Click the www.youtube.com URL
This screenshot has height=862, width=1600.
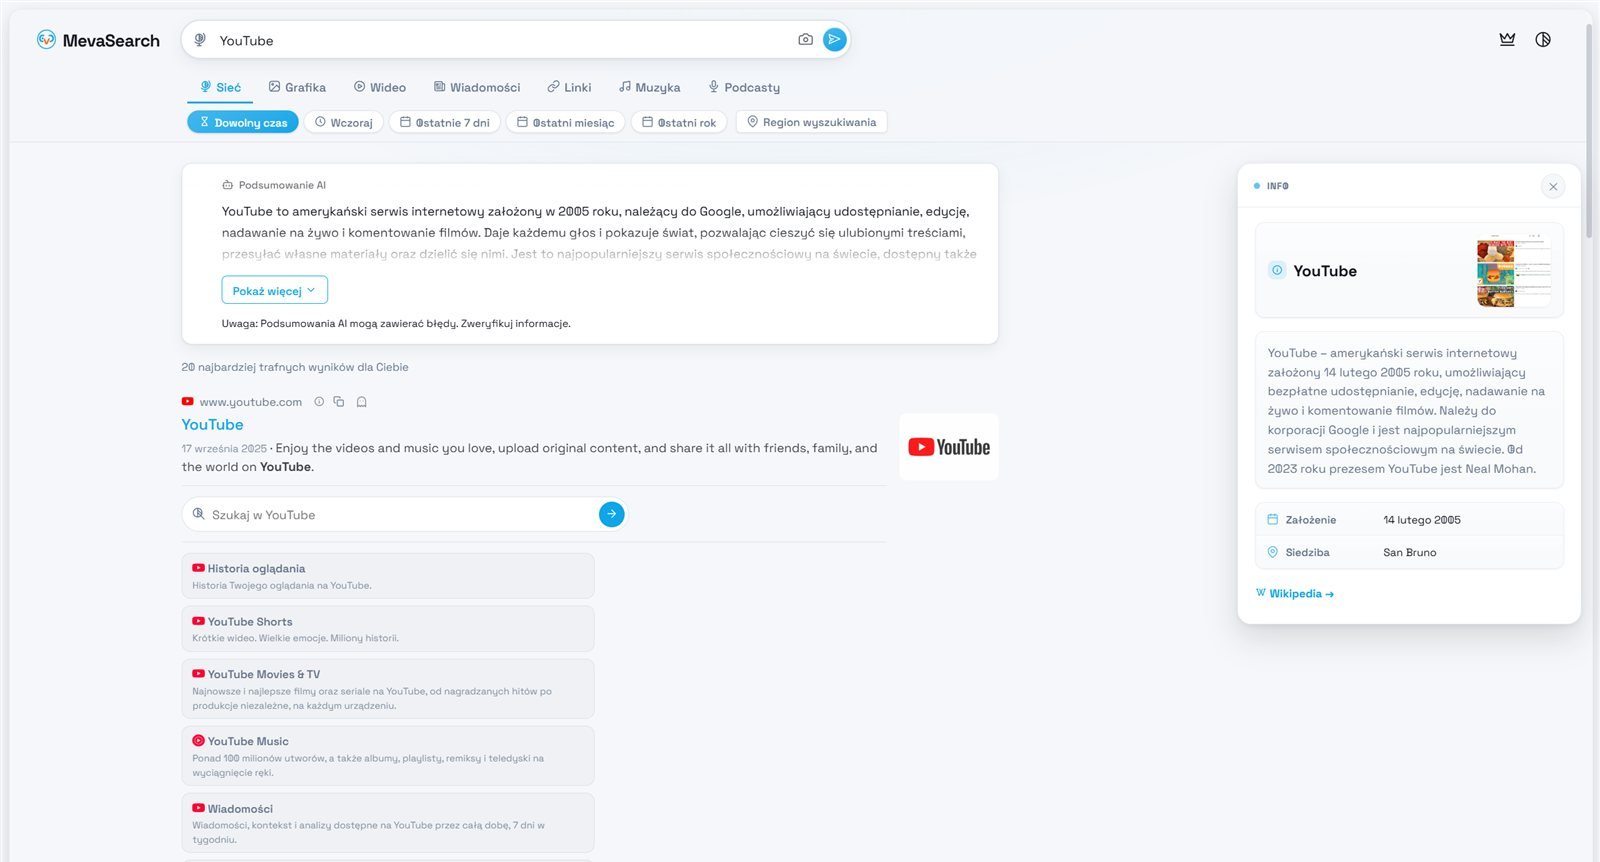coord(250,402)
